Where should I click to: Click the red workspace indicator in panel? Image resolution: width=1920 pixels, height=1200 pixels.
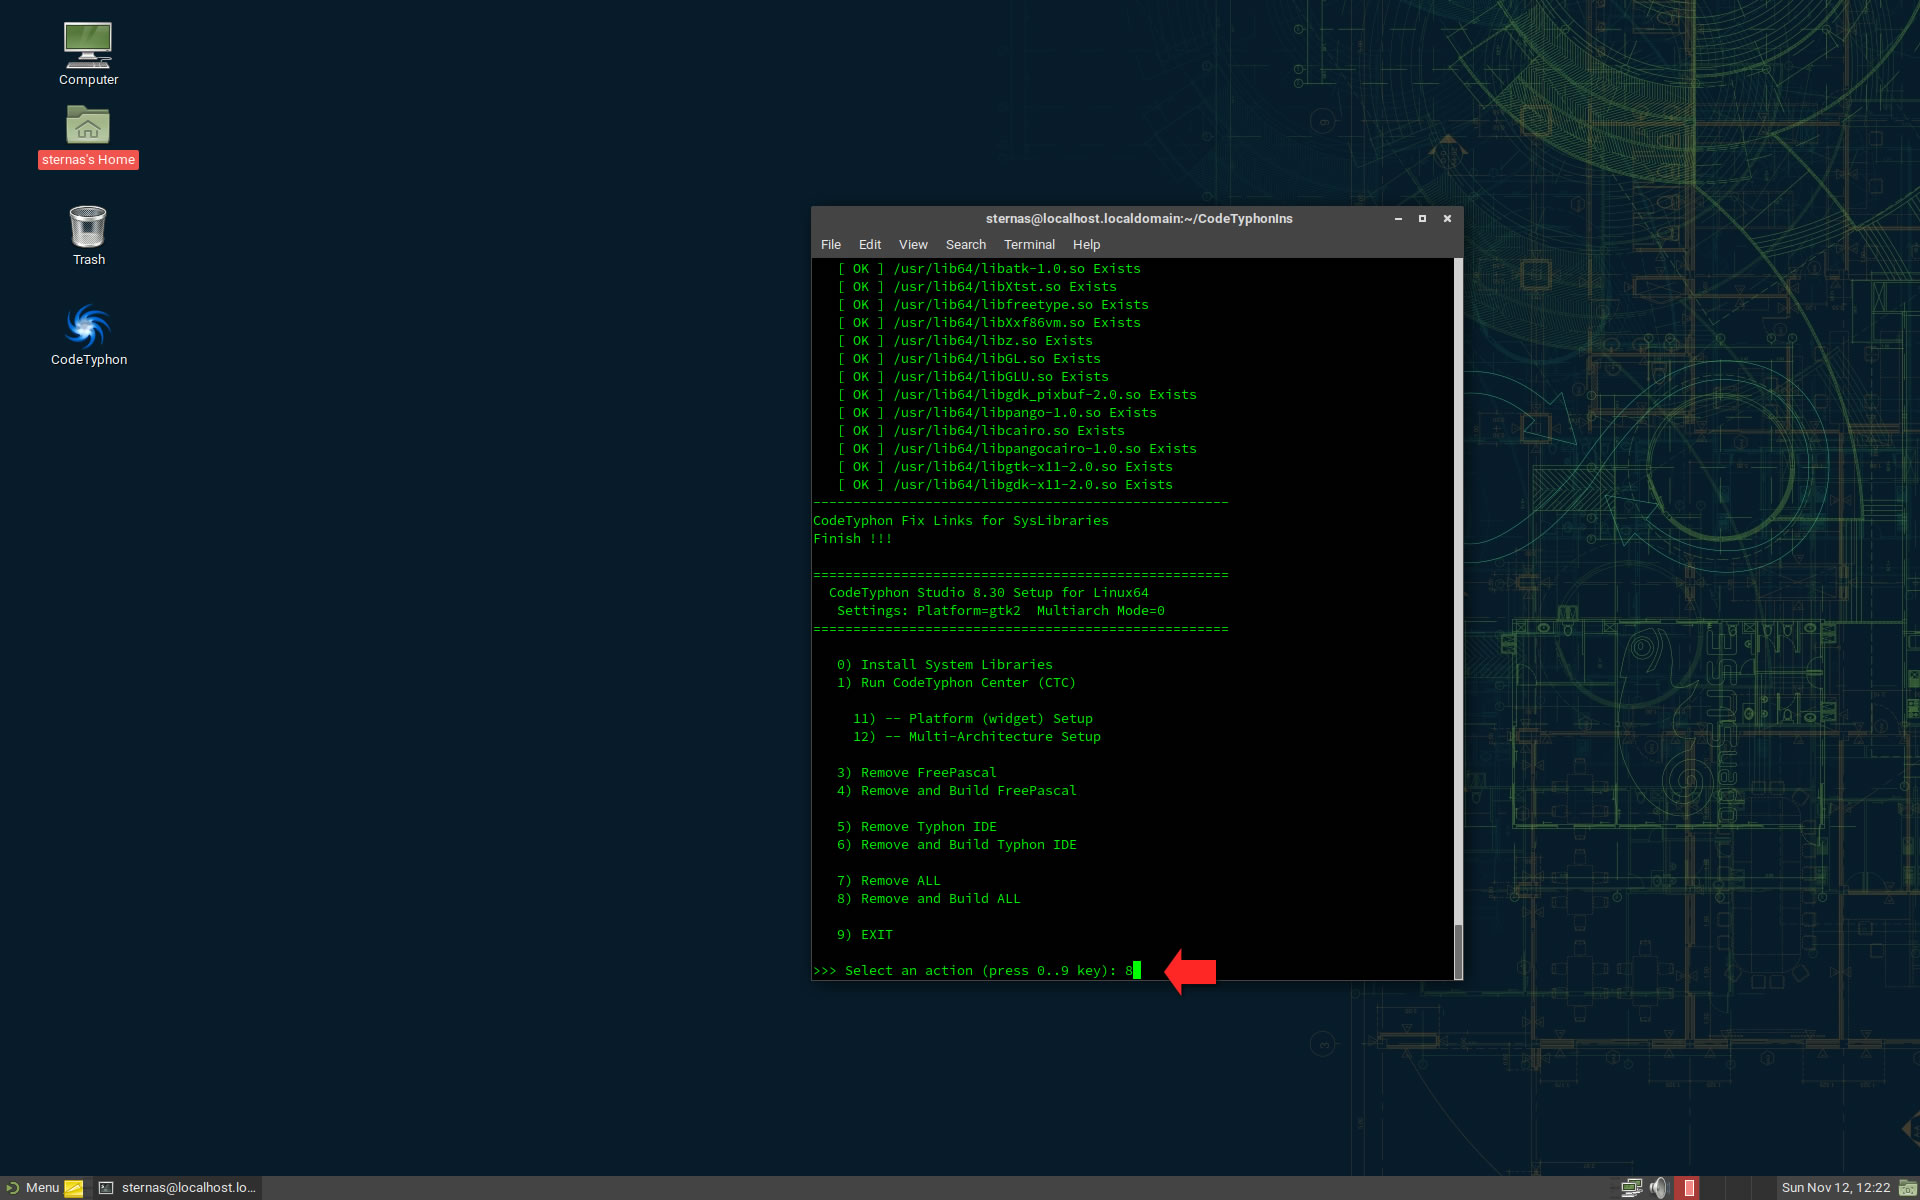(x=1689, y=1188)
